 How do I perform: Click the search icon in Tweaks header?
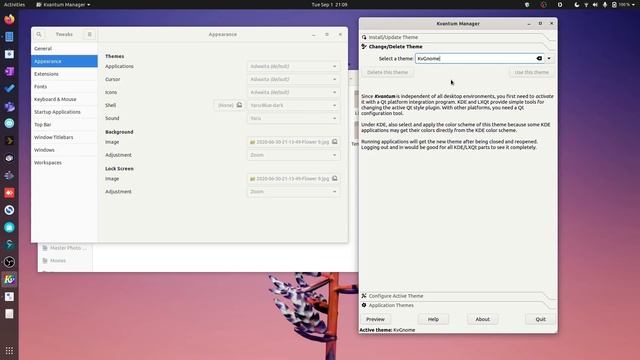click(39, 34)
